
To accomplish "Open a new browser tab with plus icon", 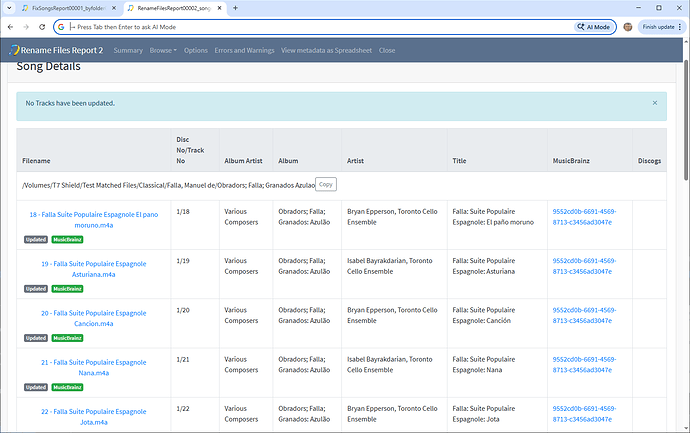I will tap(235, 8).
